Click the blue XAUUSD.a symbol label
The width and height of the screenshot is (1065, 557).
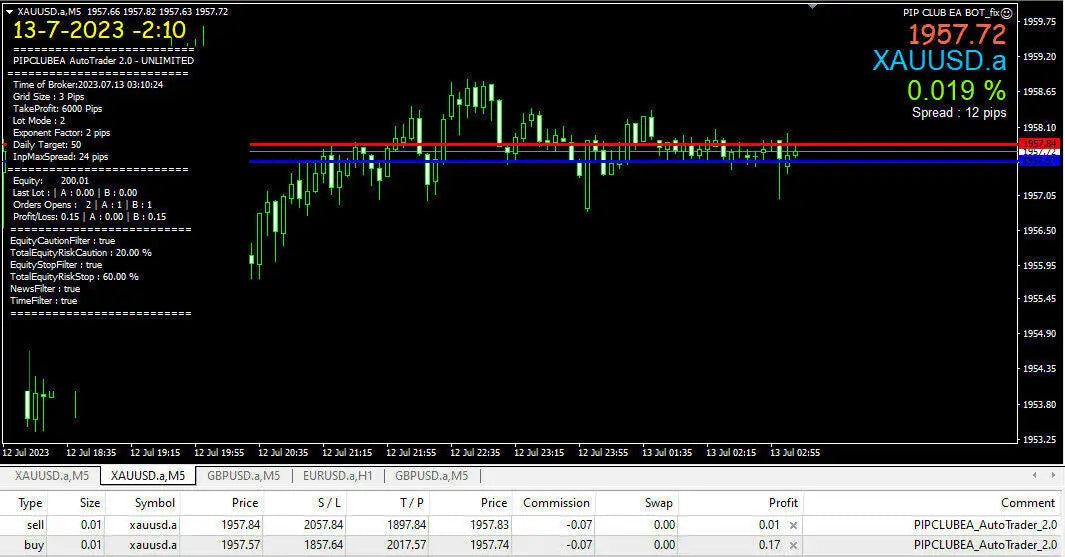point(939,60)
